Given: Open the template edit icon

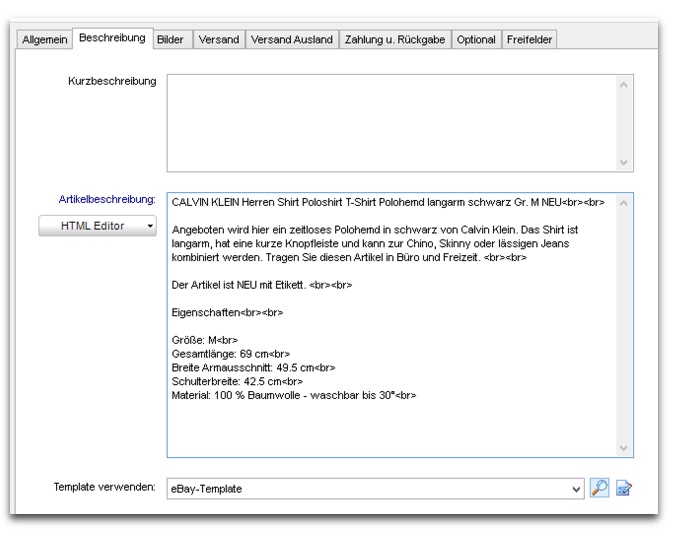Looking at the screenshot, I should pos(624,488).
